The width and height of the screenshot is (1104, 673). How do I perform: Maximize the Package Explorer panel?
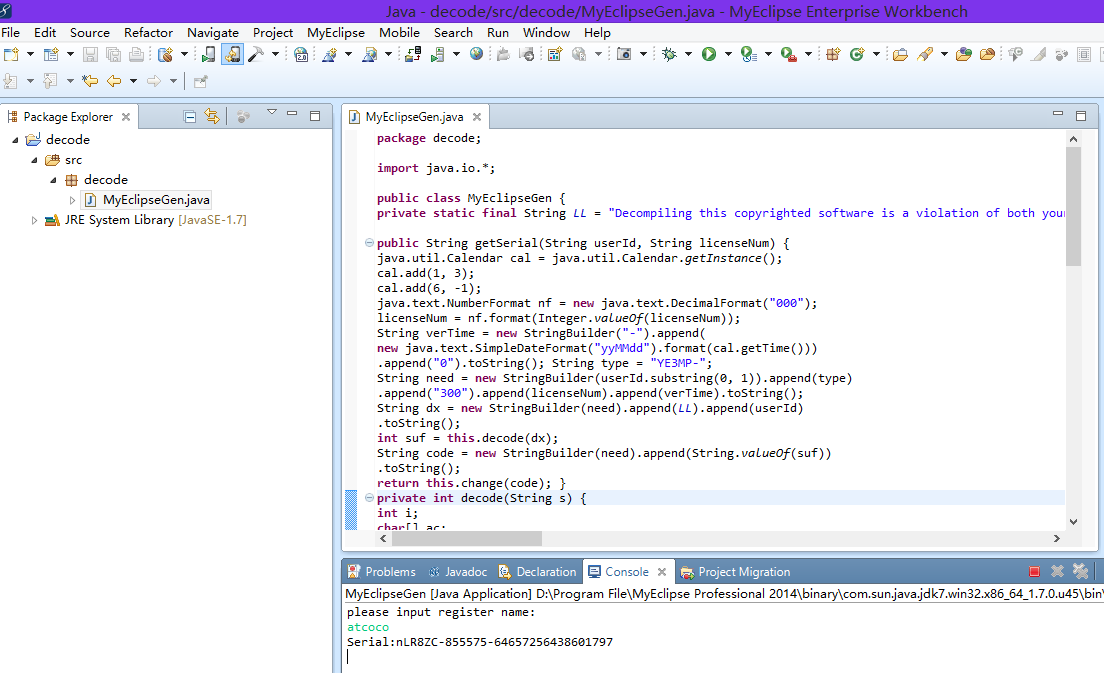click(315, 115)
